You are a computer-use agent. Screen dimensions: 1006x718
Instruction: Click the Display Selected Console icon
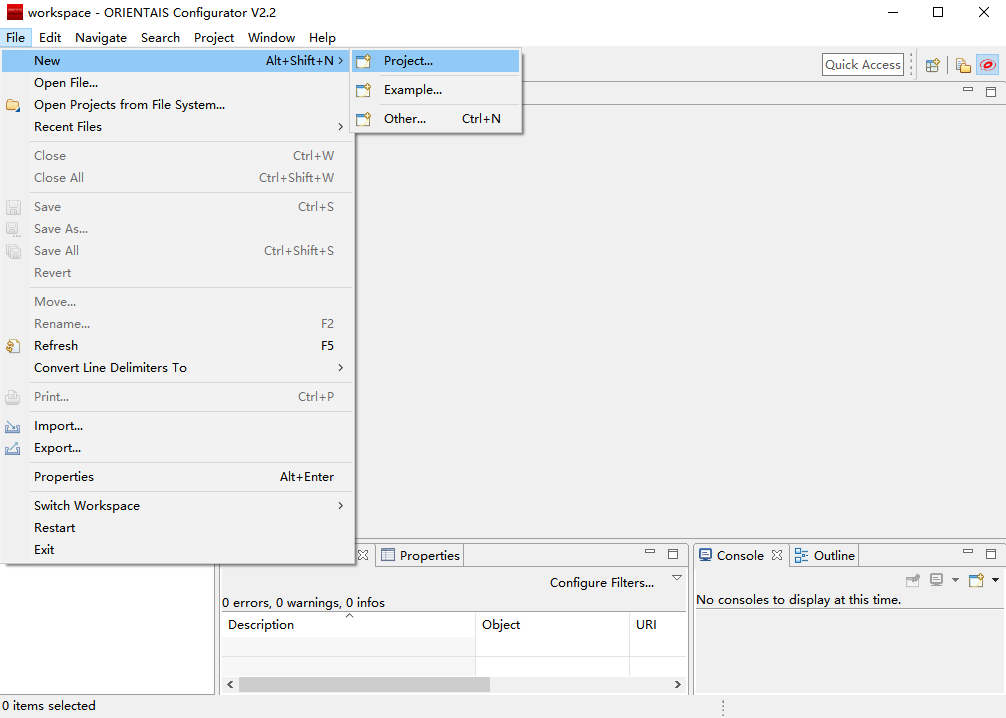coord(937,580)
